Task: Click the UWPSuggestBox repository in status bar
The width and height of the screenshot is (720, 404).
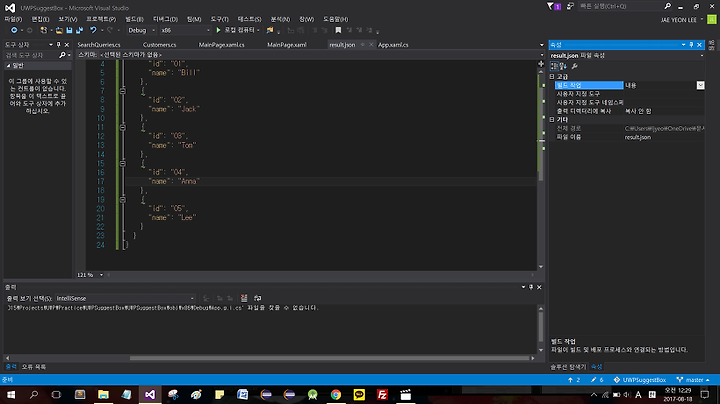Action: pyautogui.click(x=640, y=380)
